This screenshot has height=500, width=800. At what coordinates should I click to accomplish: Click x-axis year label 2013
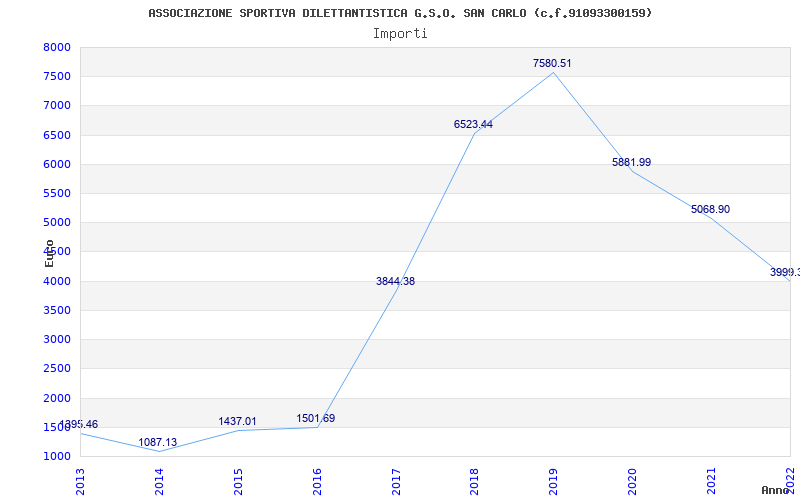(80, 482)
